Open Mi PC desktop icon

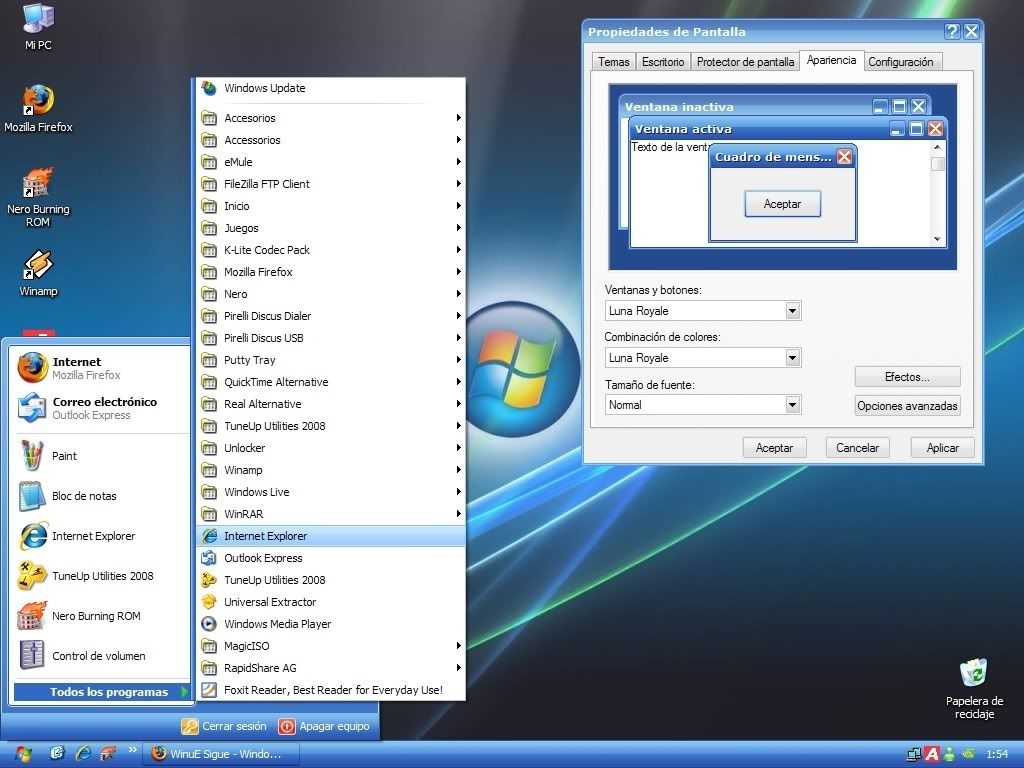click(x=38, y=20)
